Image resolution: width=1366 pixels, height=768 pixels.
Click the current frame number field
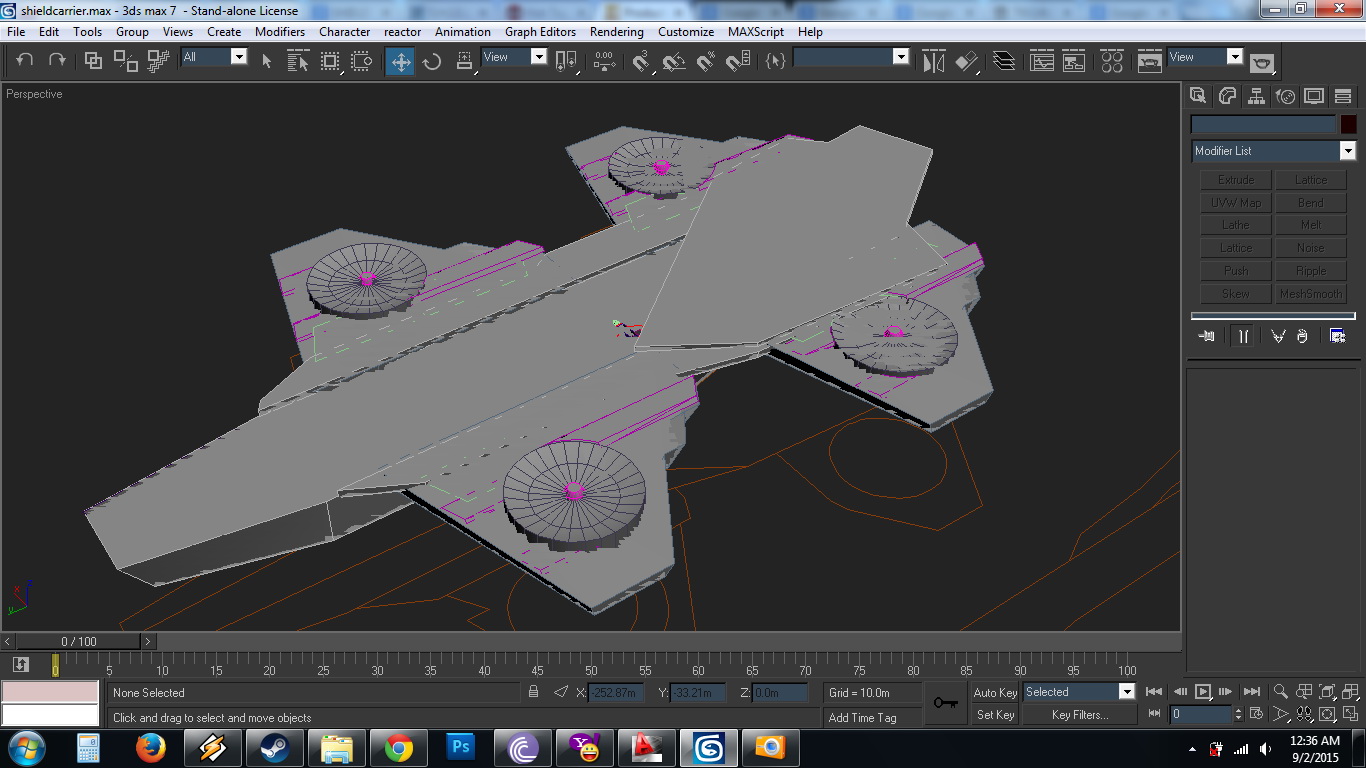1201,714
